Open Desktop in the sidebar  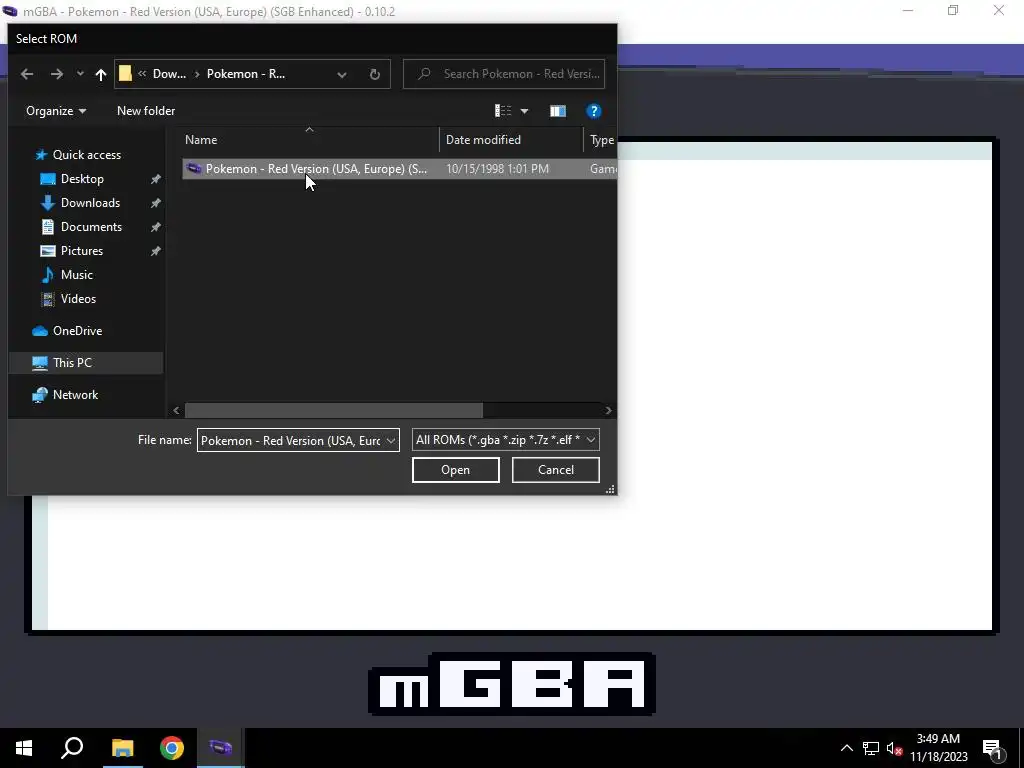(82, 179)
